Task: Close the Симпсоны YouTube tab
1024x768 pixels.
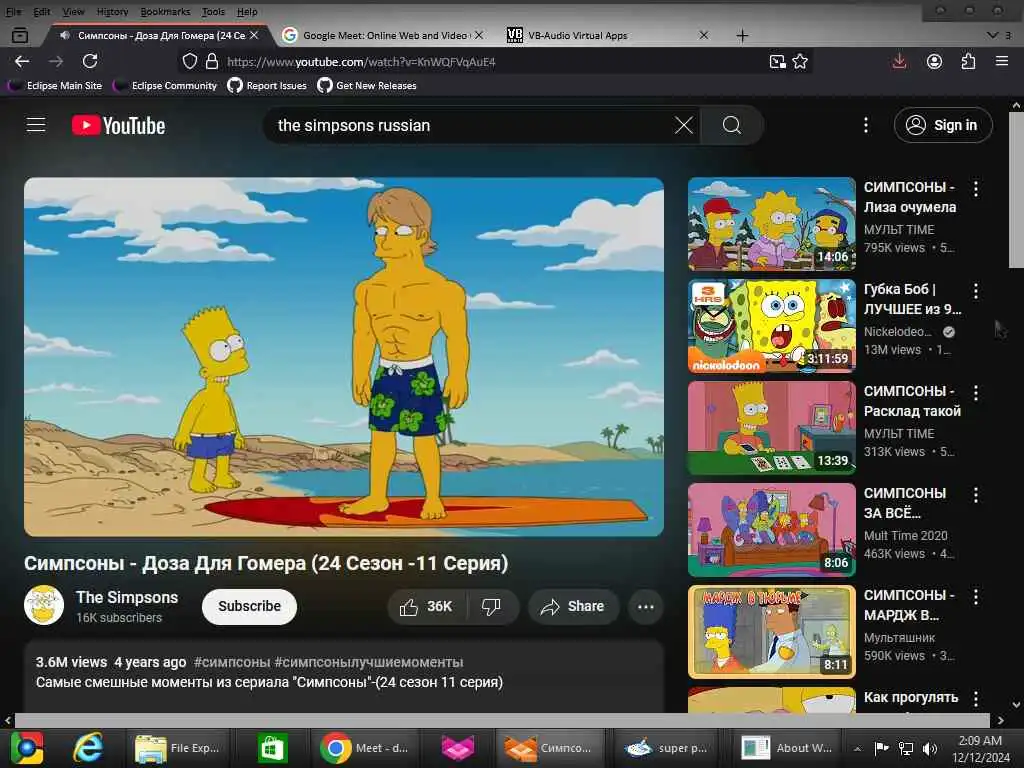Action: pos(254,35)
